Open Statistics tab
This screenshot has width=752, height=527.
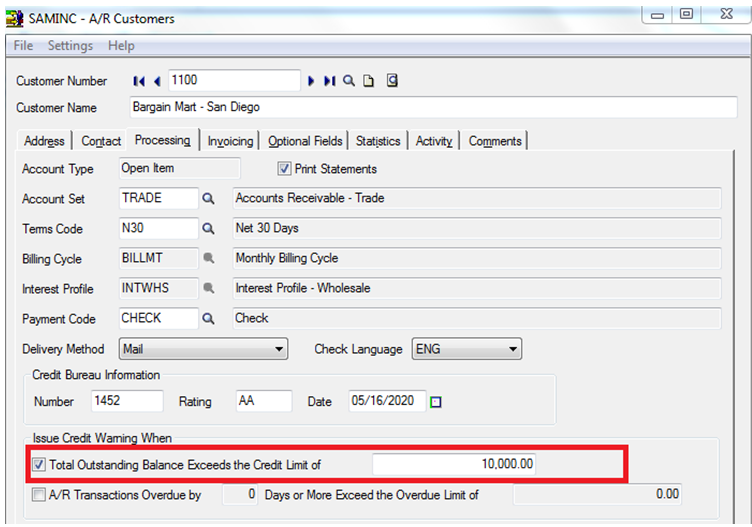tap(378, 141)
